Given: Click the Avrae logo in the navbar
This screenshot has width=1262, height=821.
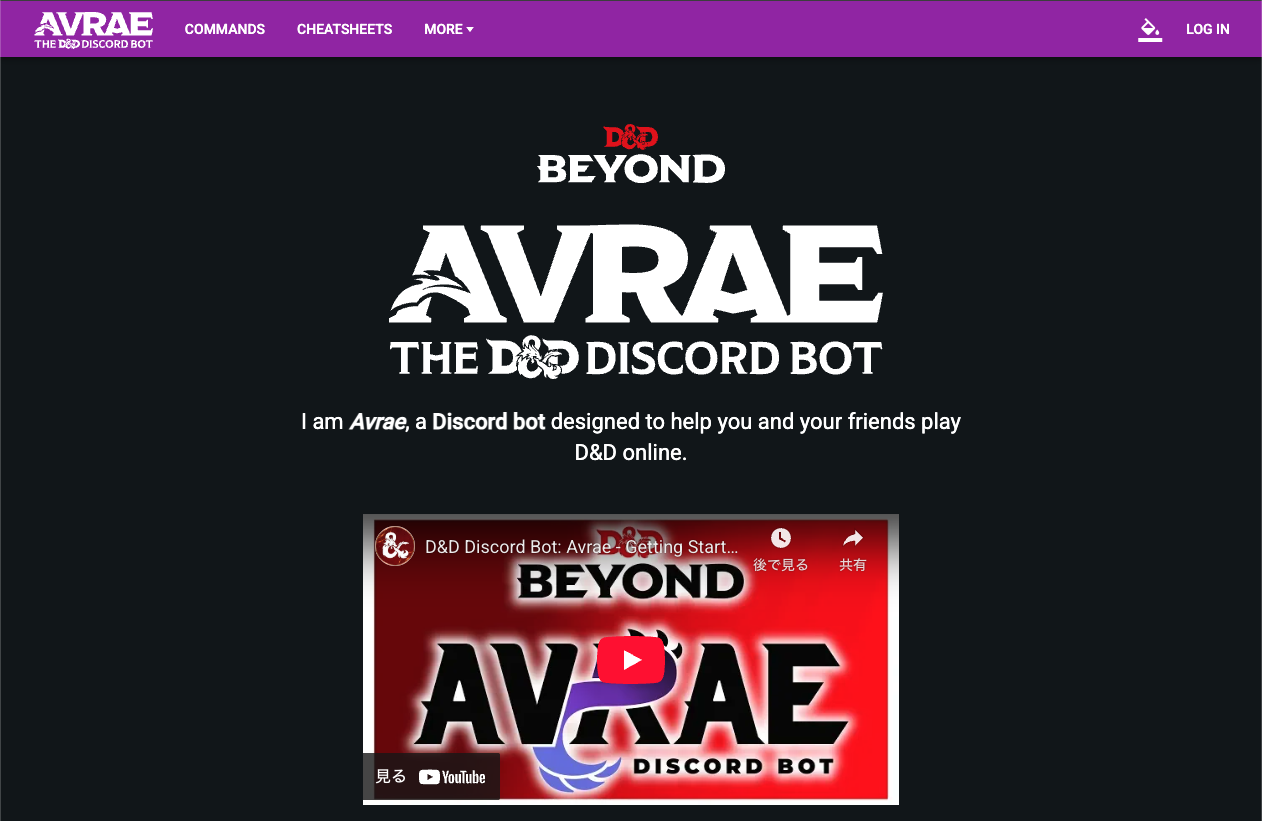Looking at the screenshot, I should click(93, 30).
